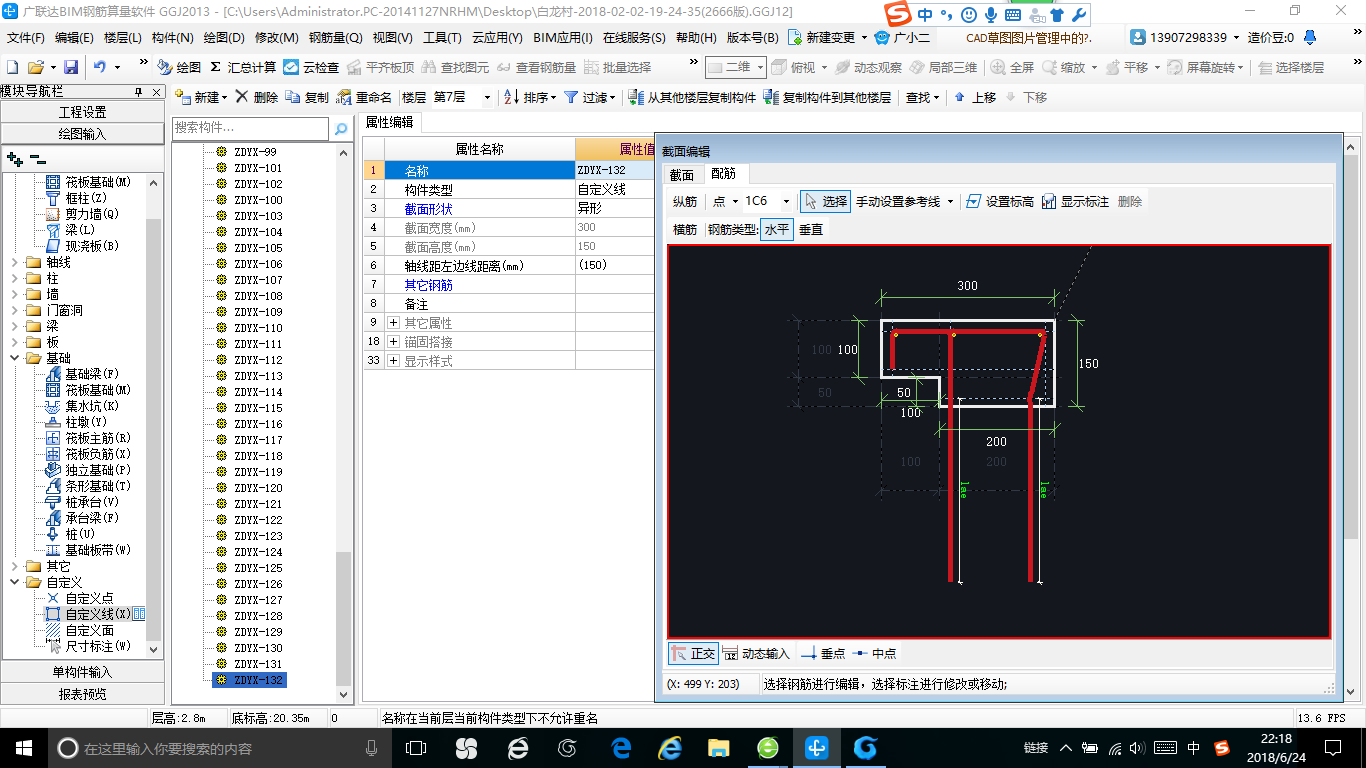Screen dimensions: 1366x768
Task: Click 复制构件到其他楼层
Action: tap(827, 97)
